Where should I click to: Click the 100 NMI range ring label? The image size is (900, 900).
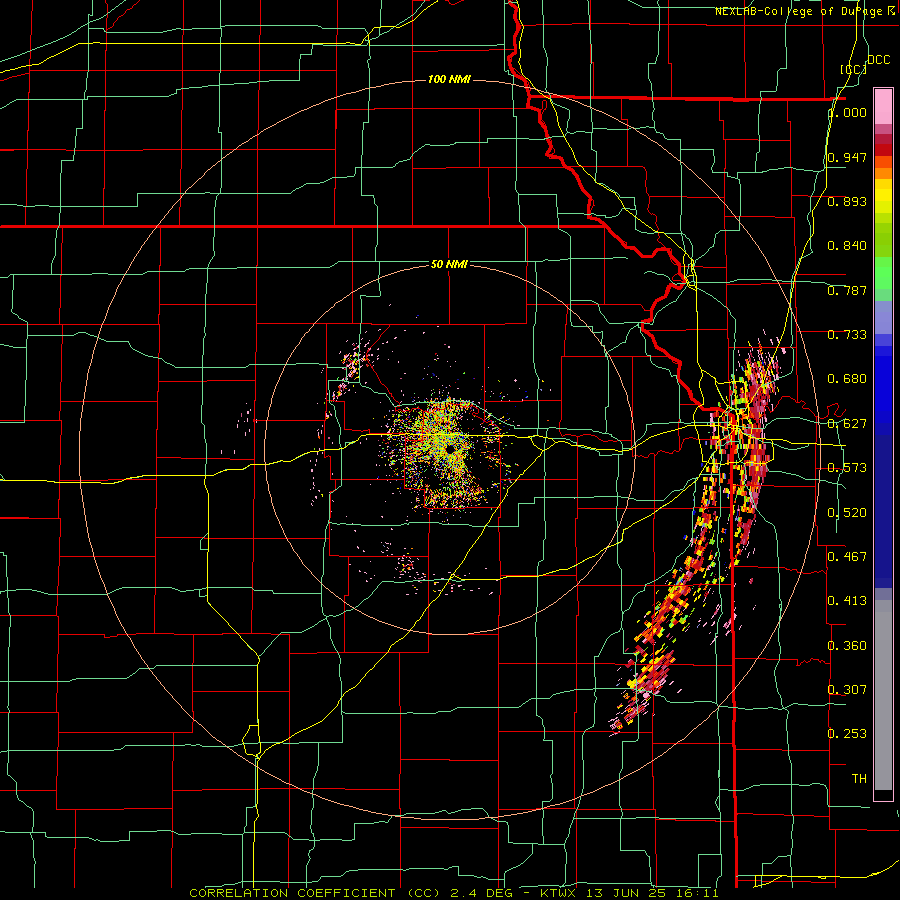[x=449, y=79]
